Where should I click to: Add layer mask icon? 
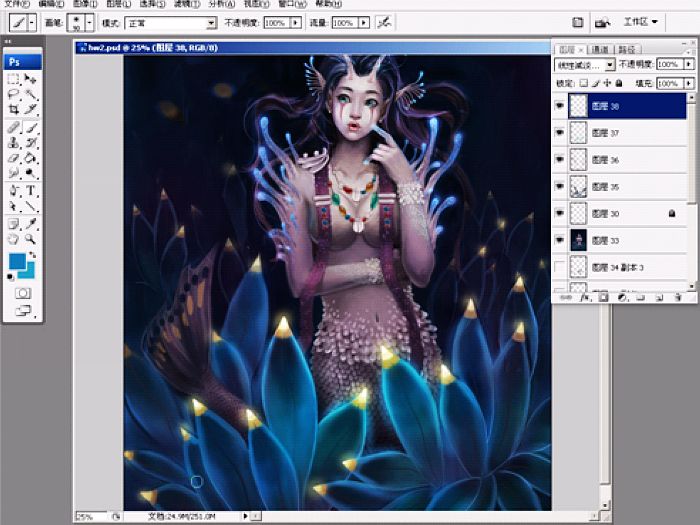[x=603, y=297]
